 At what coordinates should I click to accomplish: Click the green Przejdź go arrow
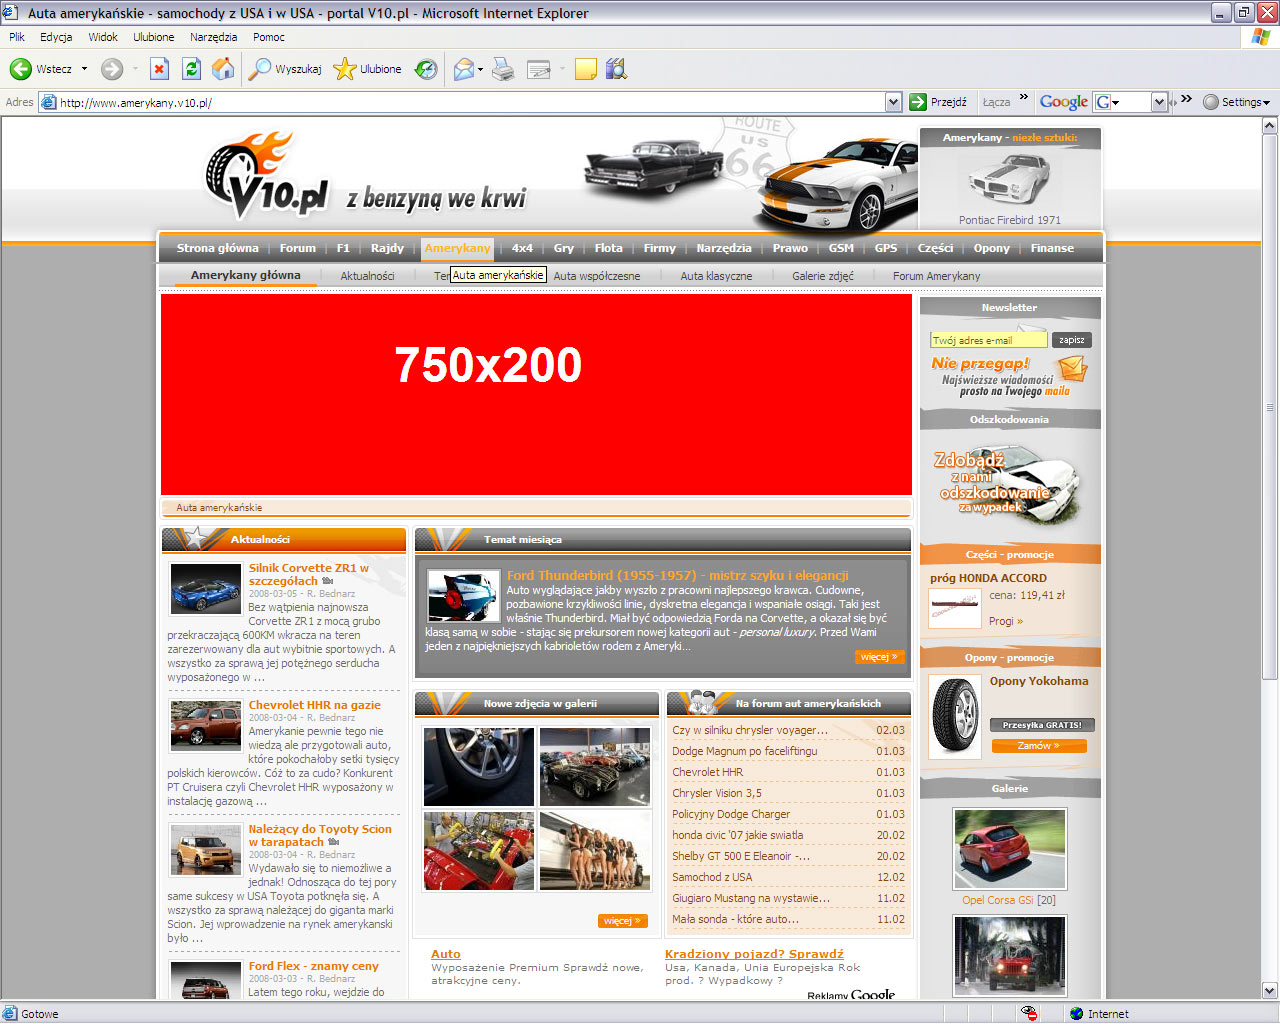[918, 102]
